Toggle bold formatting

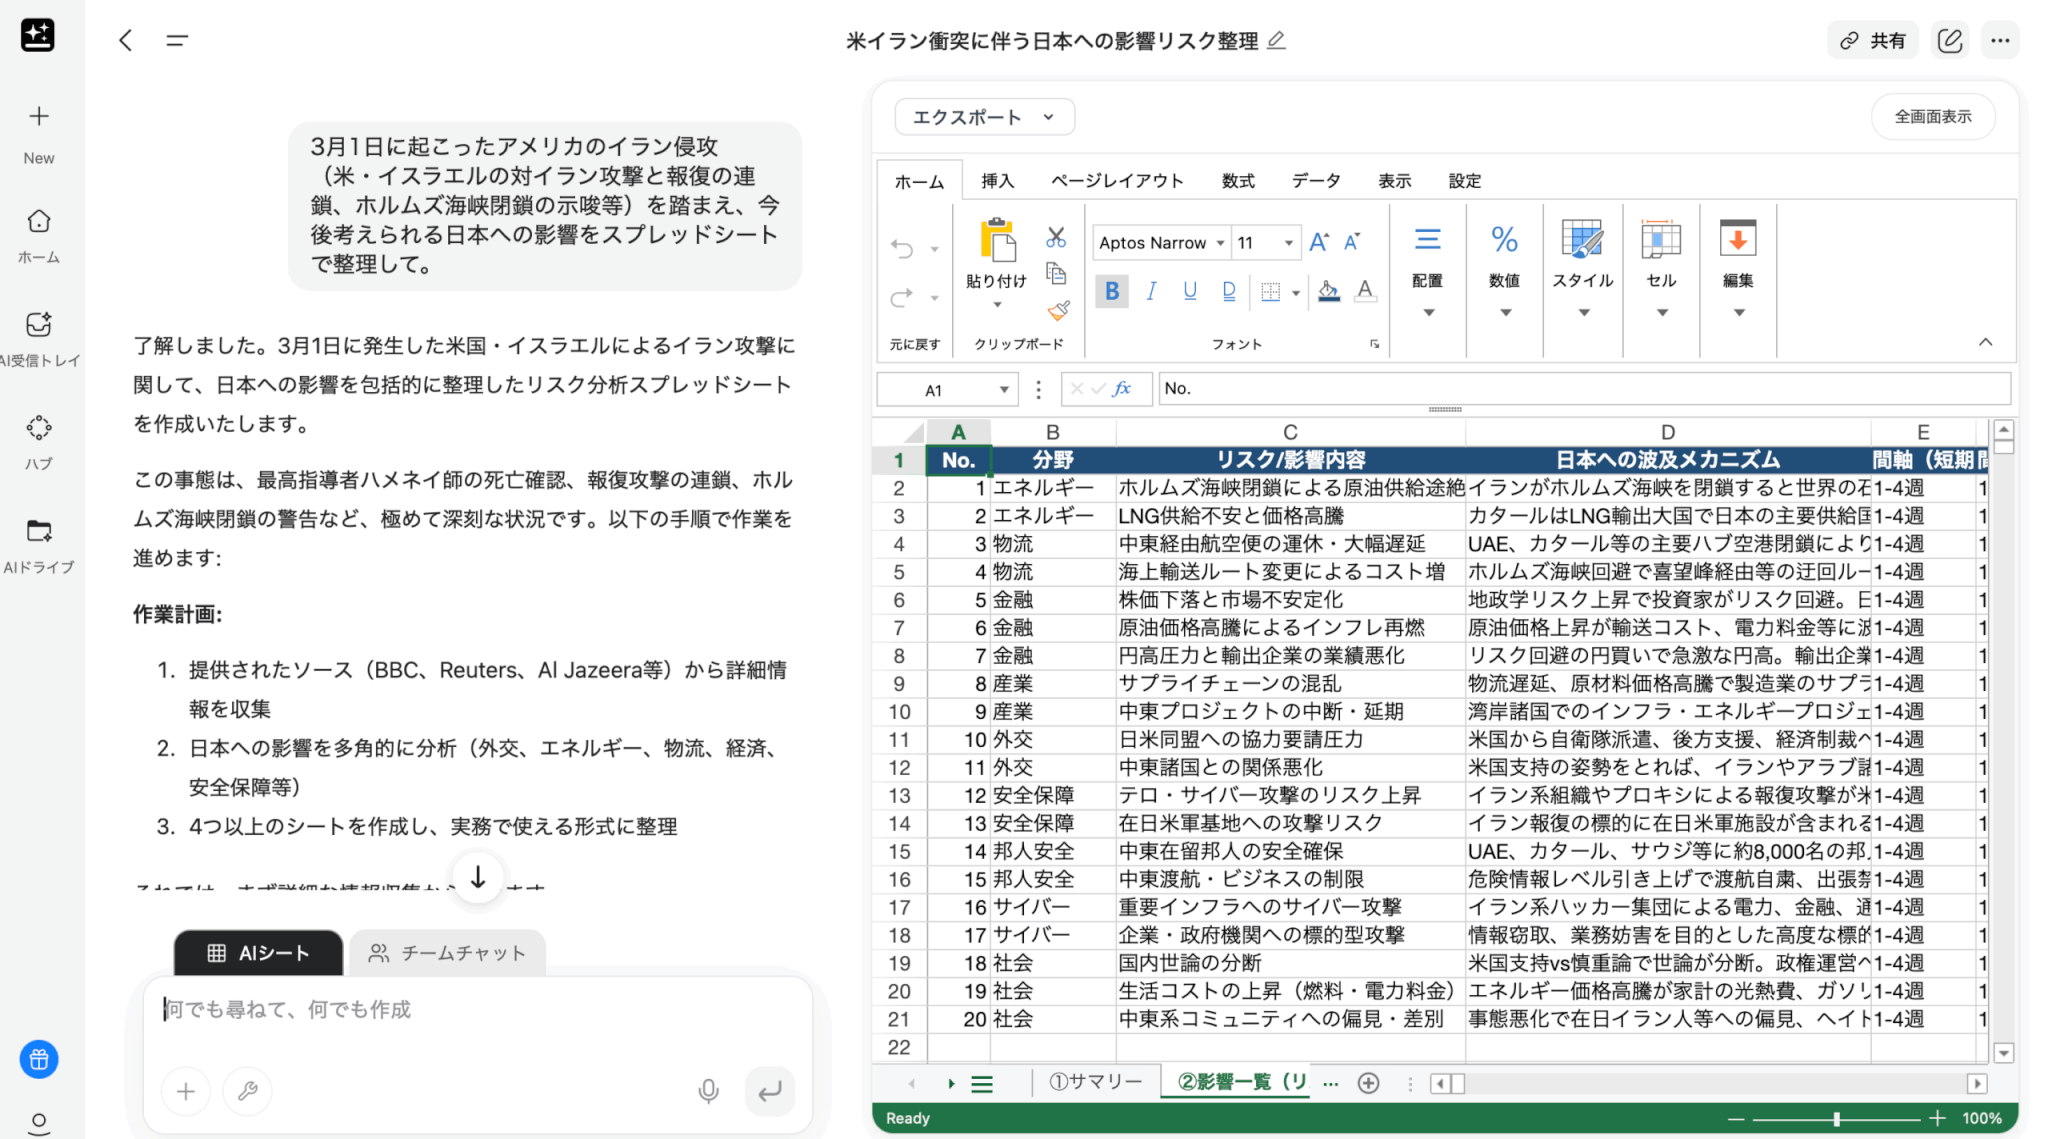pos(1111,291)
